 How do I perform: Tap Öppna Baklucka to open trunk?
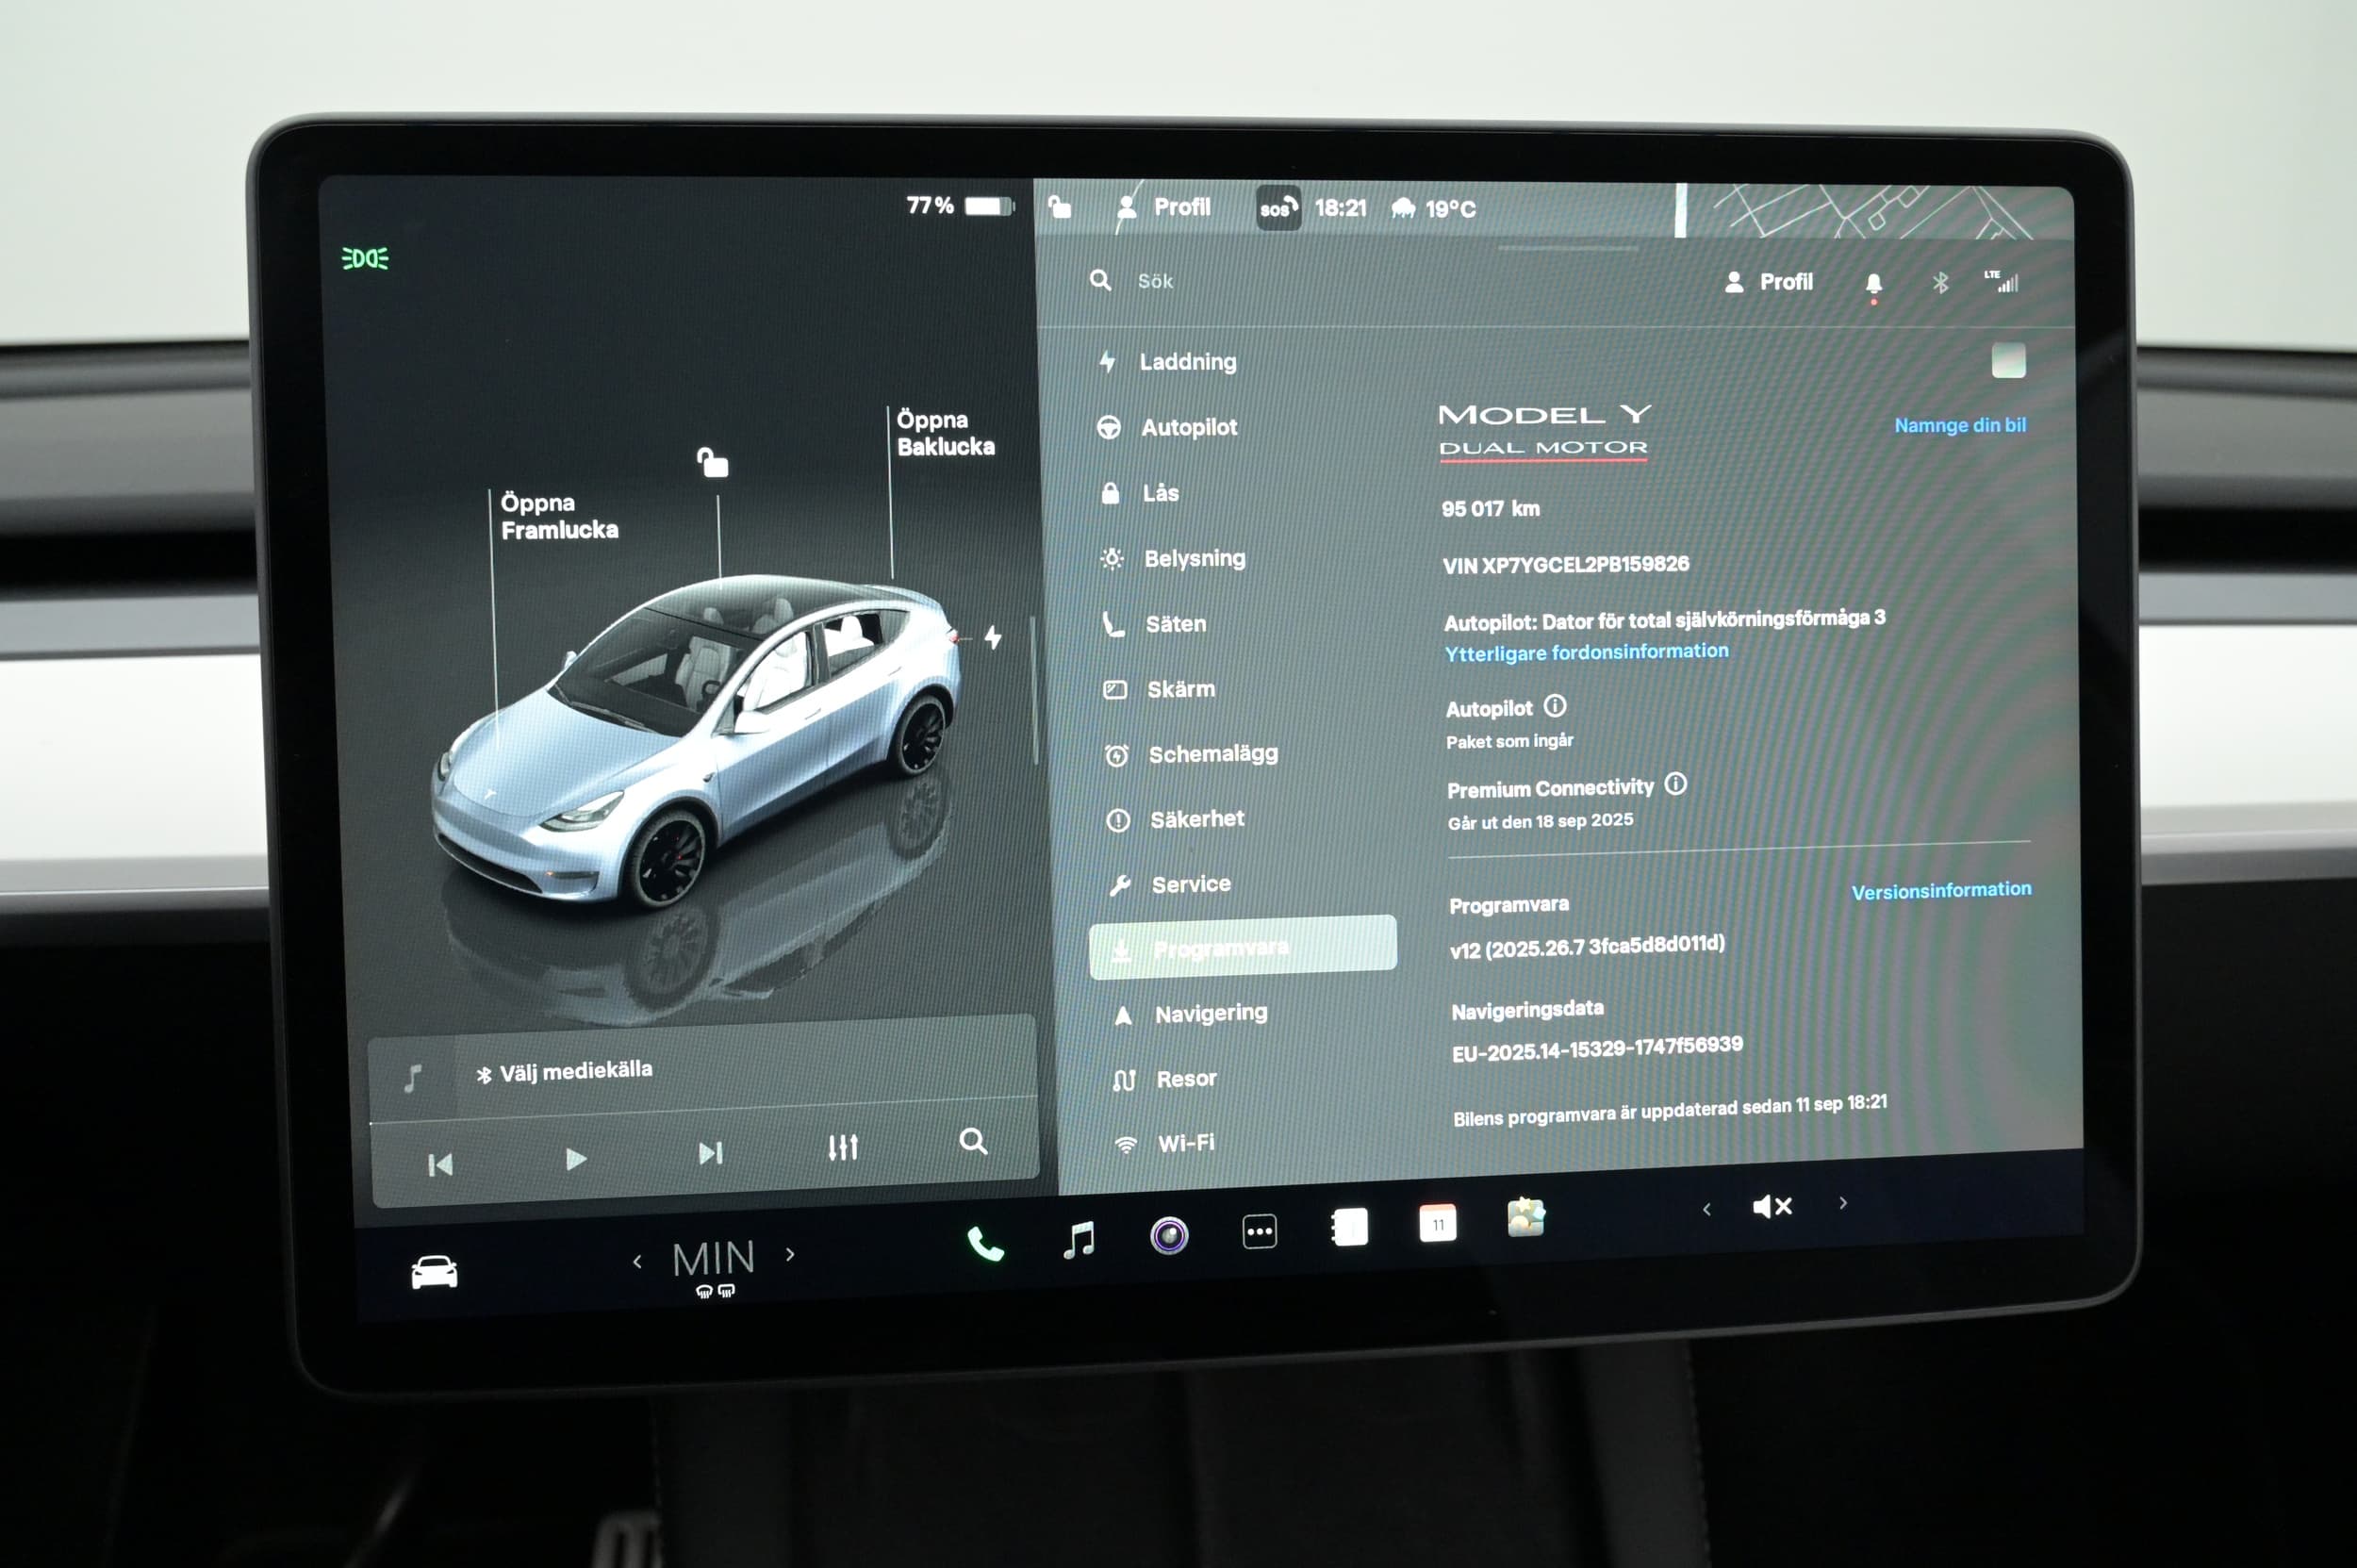click(945, 433)
